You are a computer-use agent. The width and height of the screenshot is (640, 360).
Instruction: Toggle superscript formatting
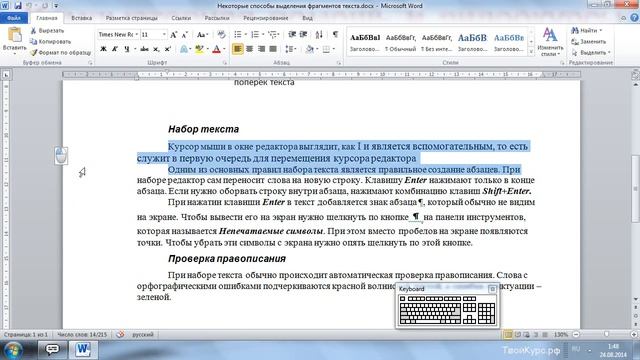click(x=167, y=49)
